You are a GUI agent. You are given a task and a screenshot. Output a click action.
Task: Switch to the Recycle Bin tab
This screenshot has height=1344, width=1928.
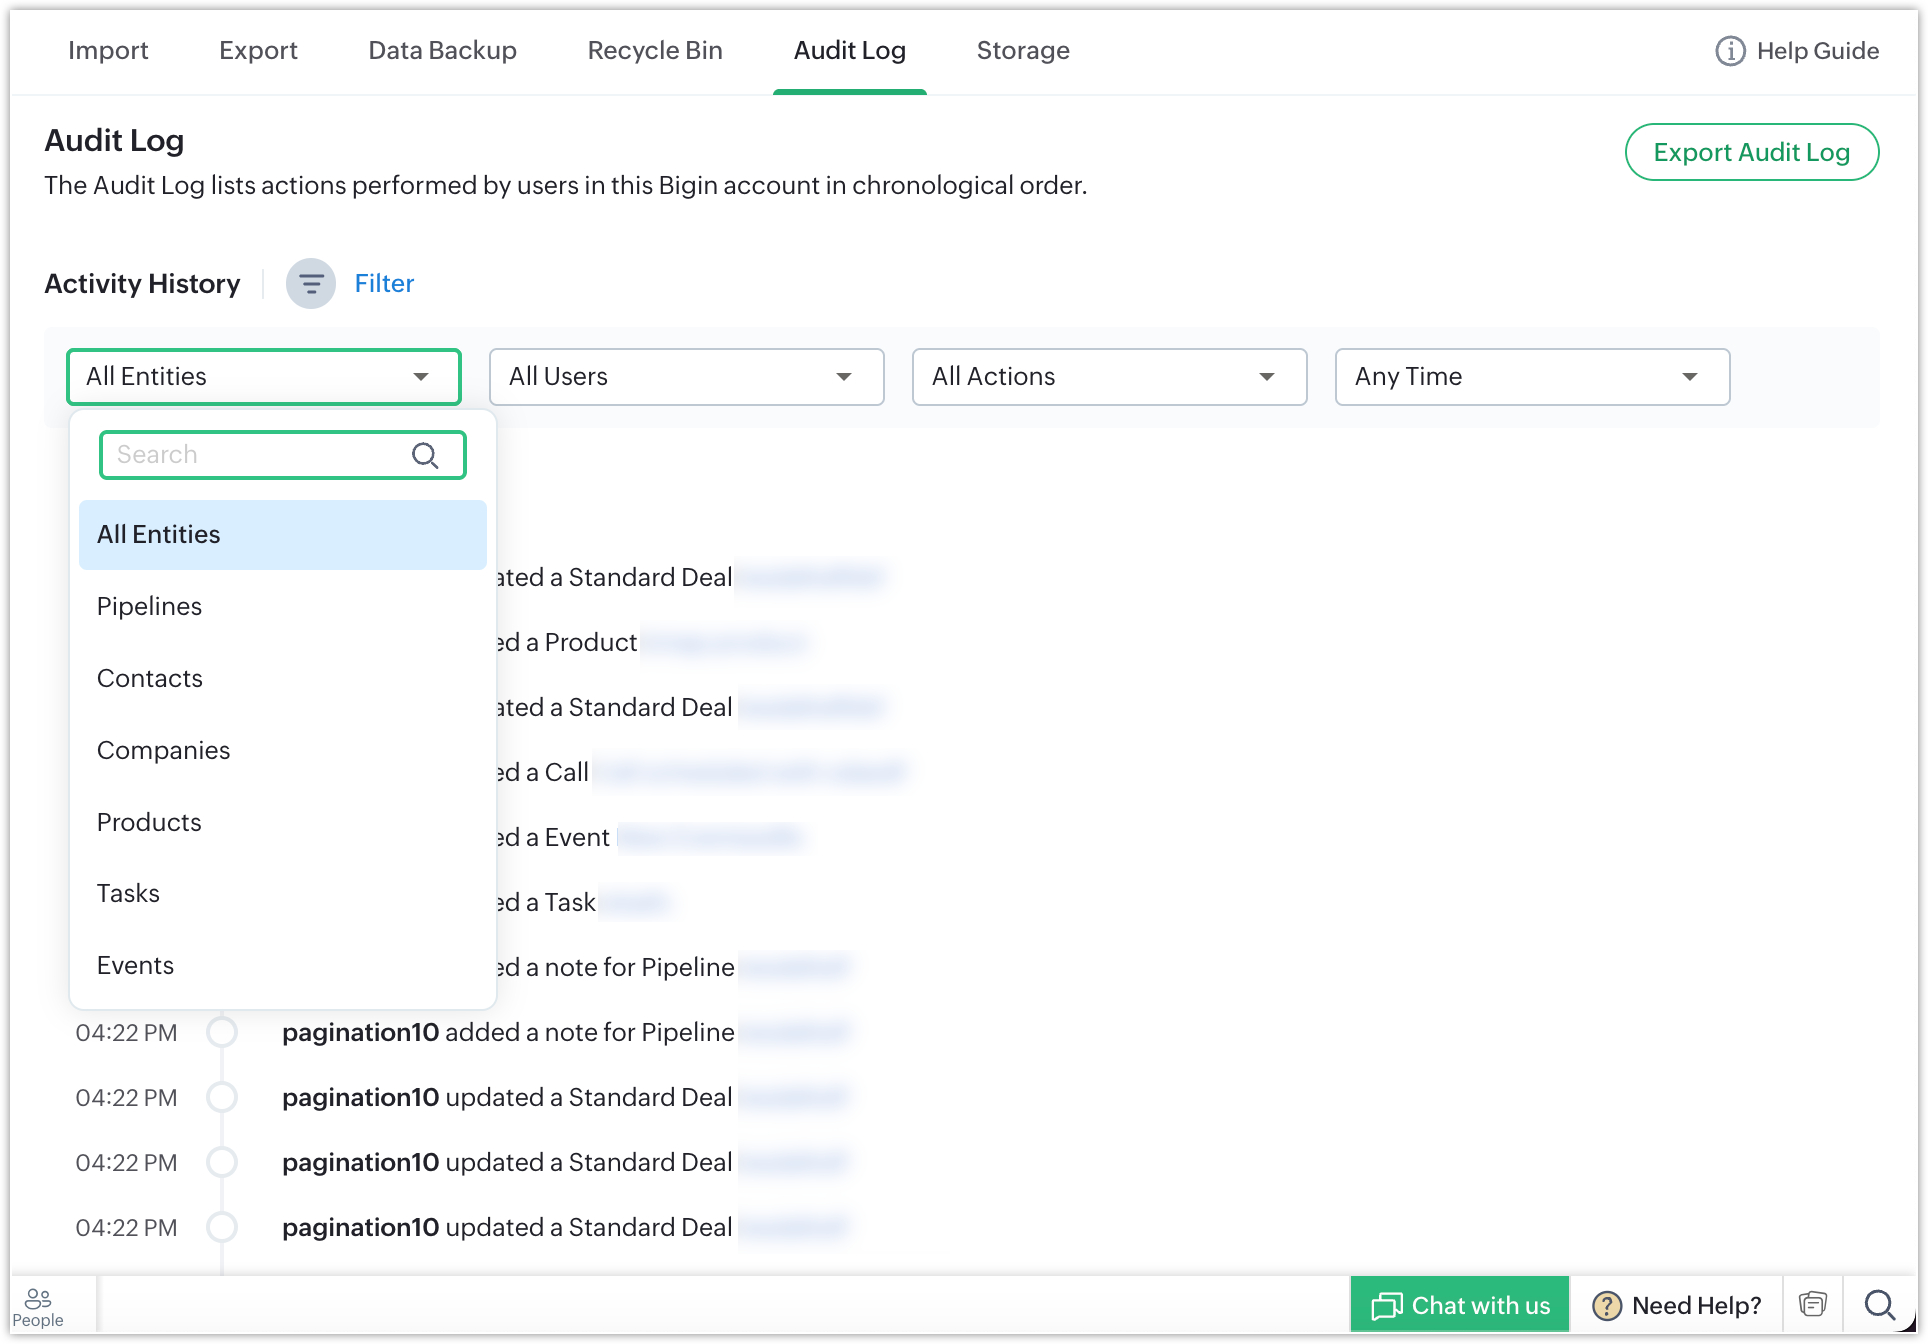click(x=655, y=51)
